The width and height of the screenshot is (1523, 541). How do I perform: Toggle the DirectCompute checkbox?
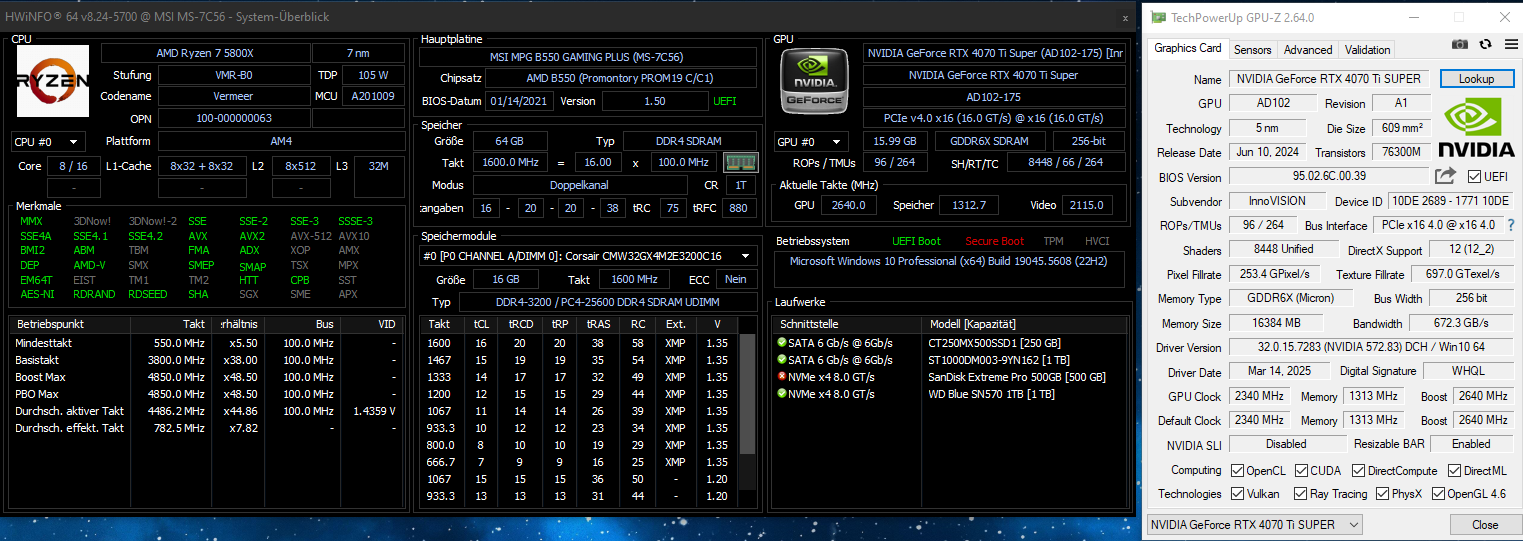tap(1360, 470)
